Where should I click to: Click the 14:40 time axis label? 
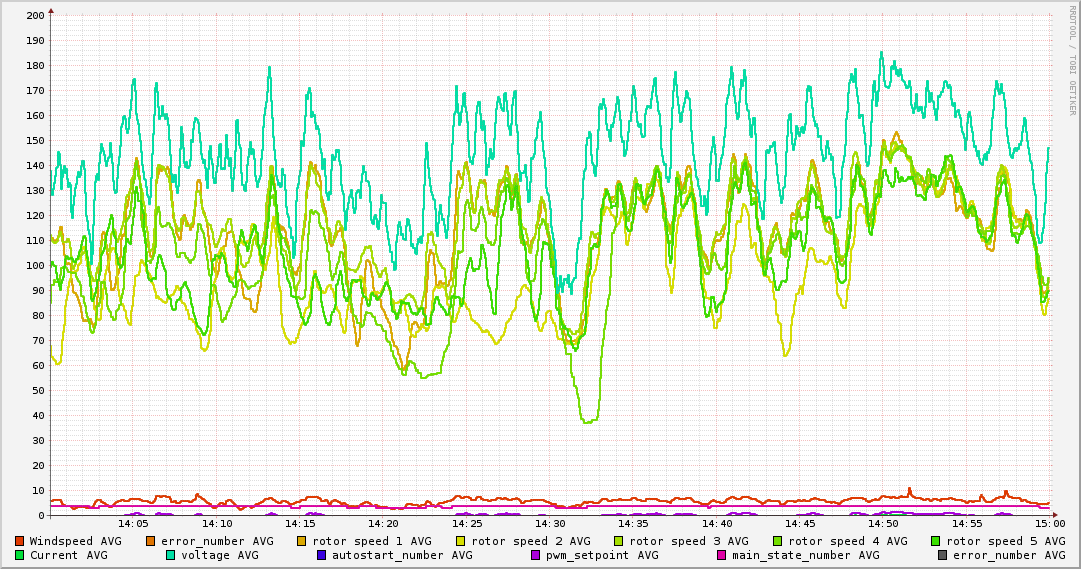(717, 524)
